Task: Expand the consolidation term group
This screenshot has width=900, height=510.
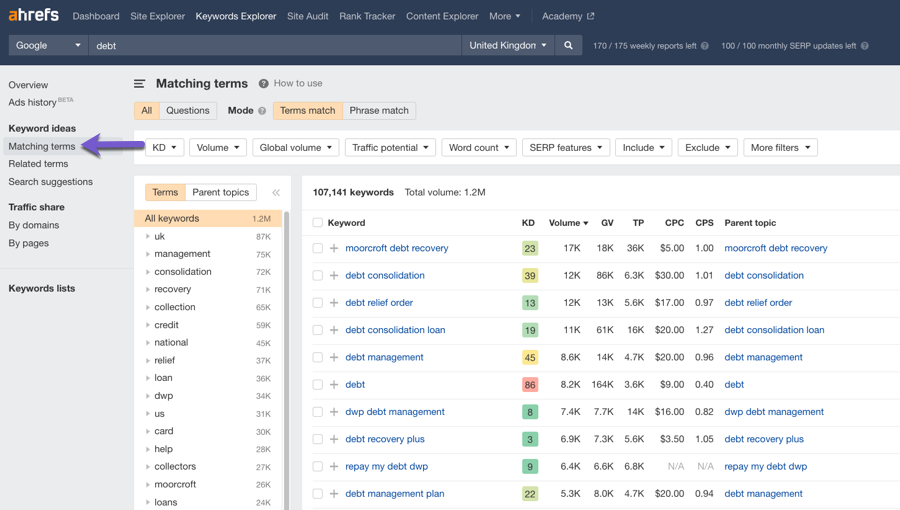Action: [148, 272]
